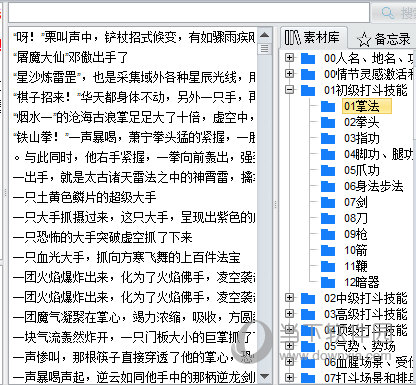Viewport: 416px width, 385px height.
Task: Select the line starting '一只大手抓摄过来'
Action: [134, 217]
